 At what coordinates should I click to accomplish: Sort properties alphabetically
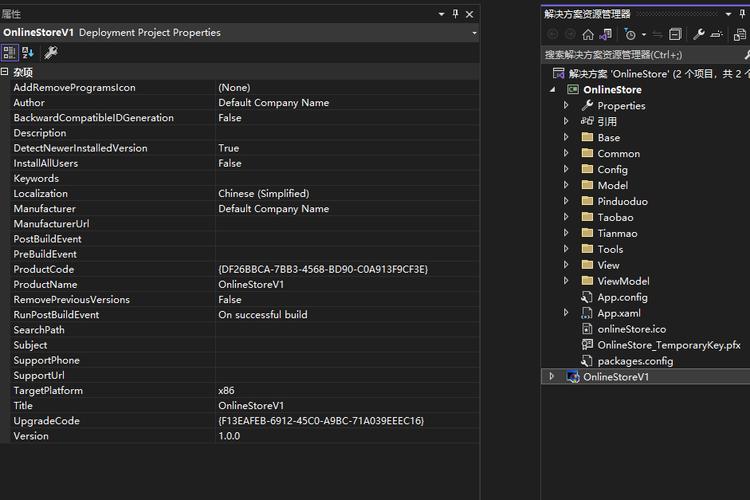coord(27,52)
